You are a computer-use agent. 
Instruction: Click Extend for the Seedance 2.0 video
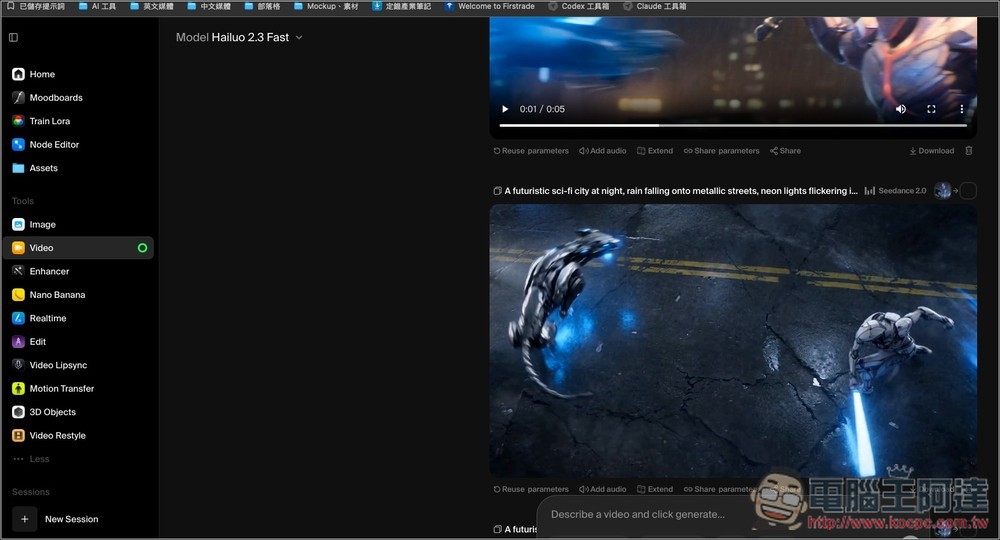click(655, 490)
